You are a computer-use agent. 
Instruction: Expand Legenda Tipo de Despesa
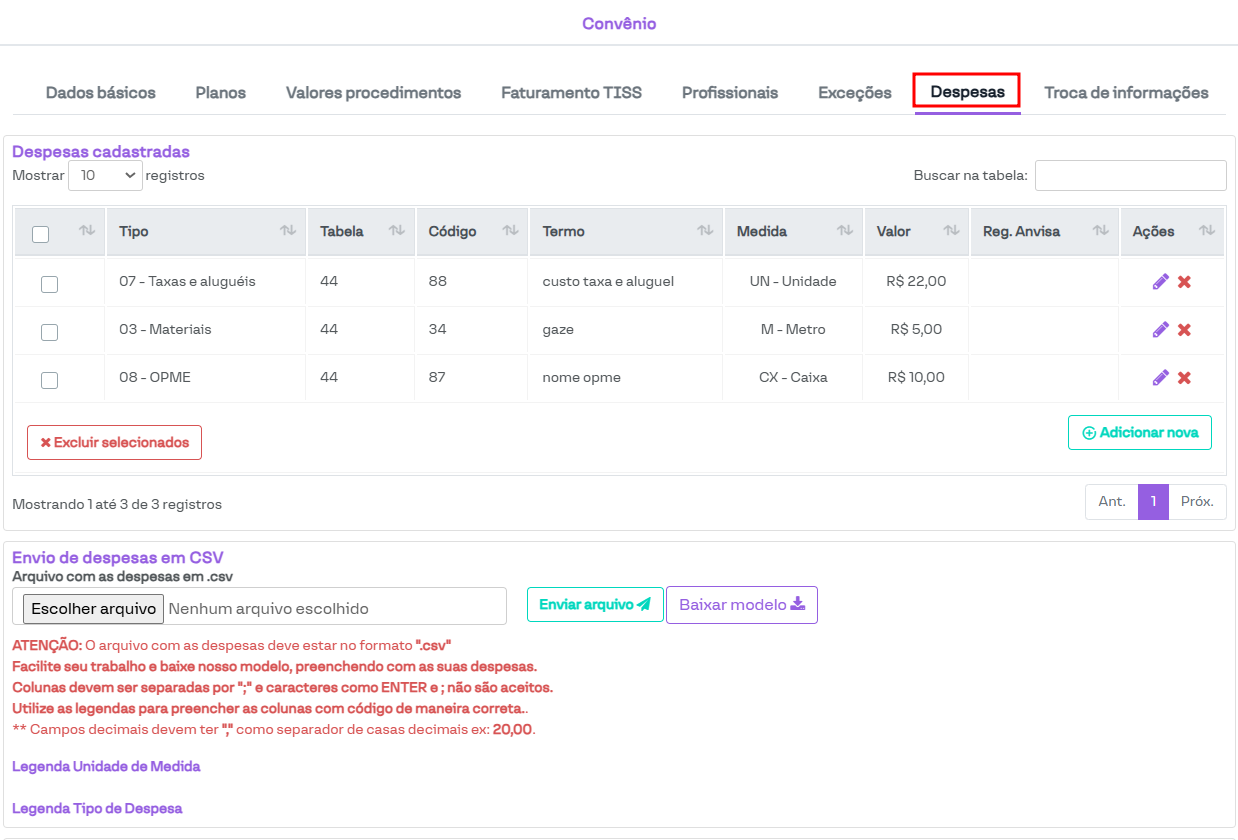click(x=97, y=808)
